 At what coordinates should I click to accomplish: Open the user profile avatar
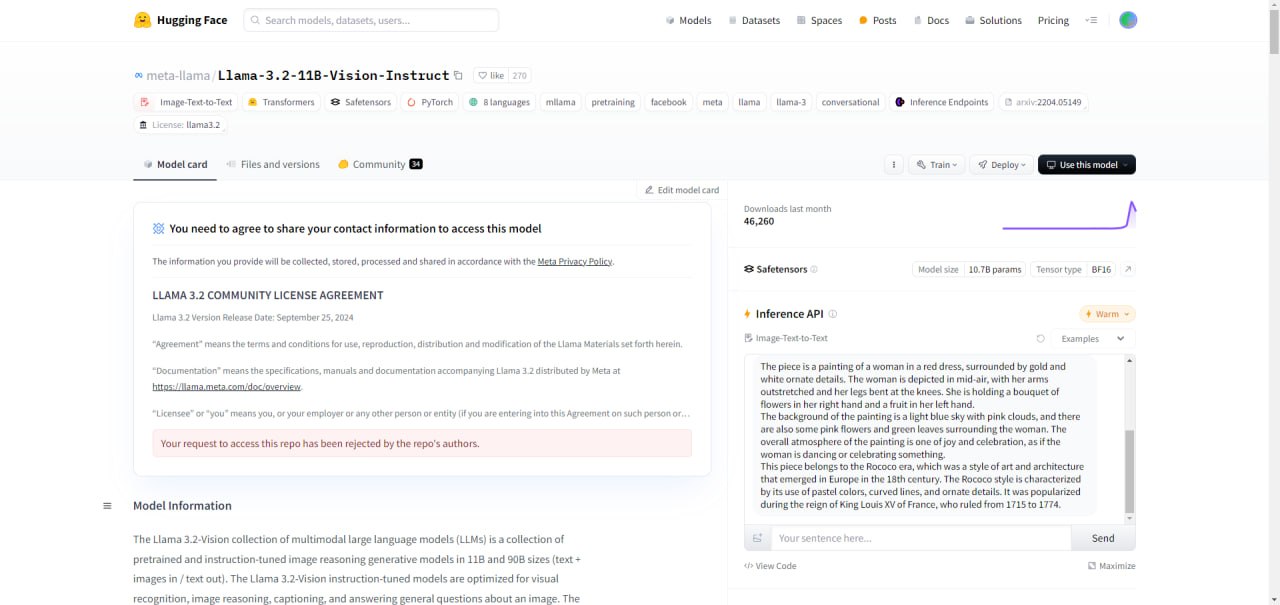click(x=1128, y=20)
